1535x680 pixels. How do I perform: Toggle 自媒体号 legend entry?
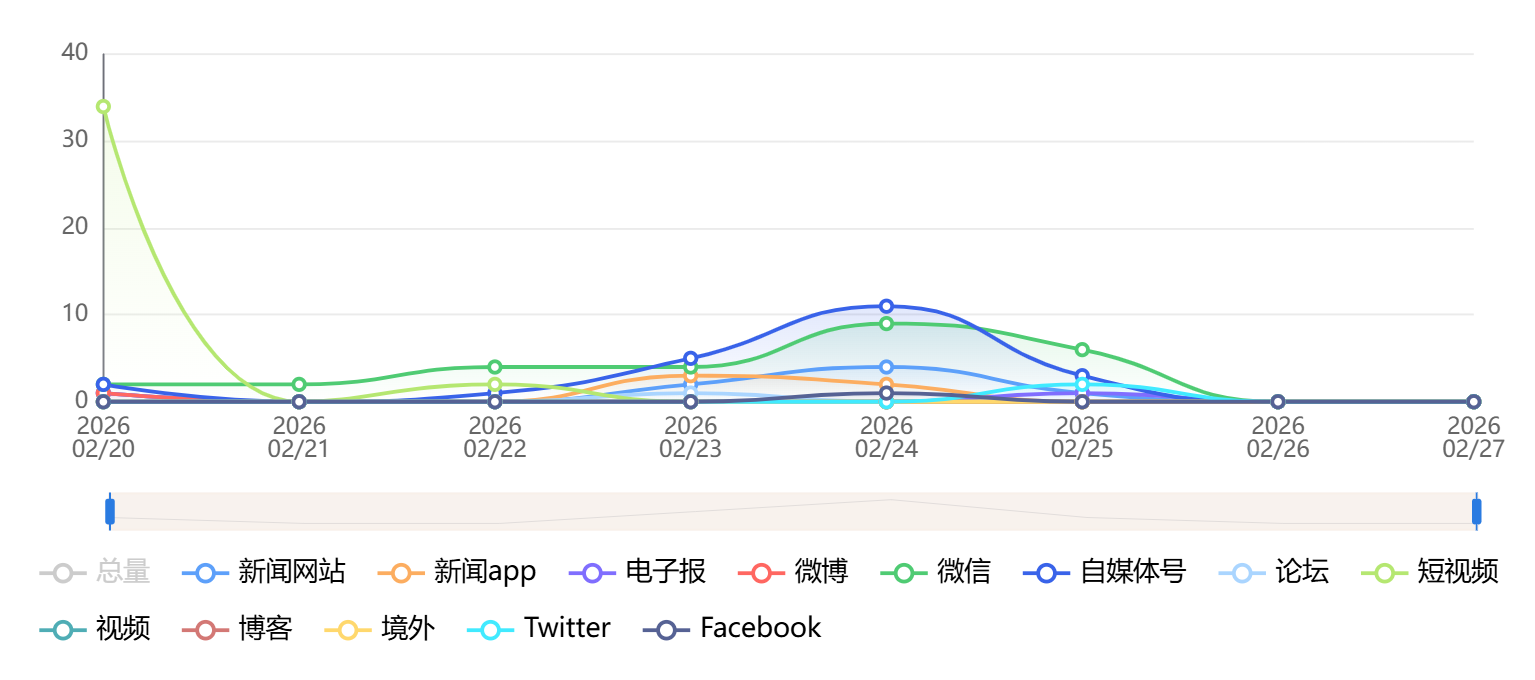point(1104,572)
